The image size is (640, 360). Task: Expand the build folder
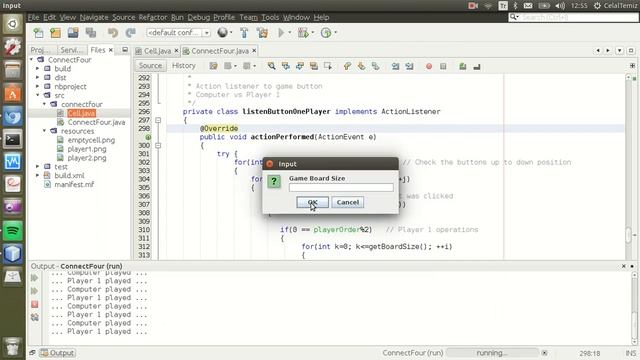[x=38, y=69]
